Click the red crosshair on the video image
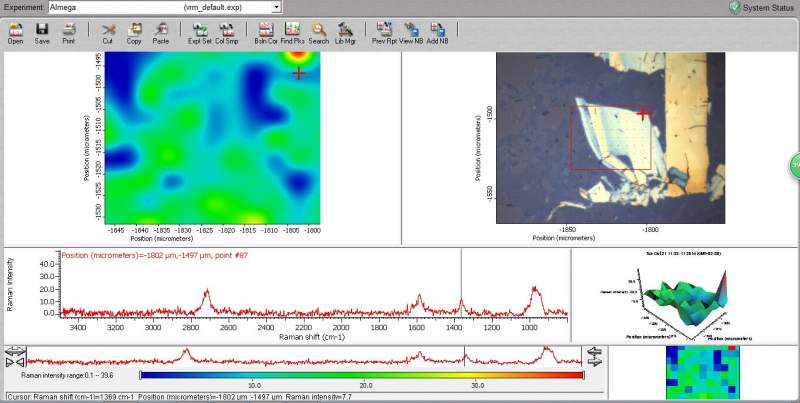 click(642, 113)
